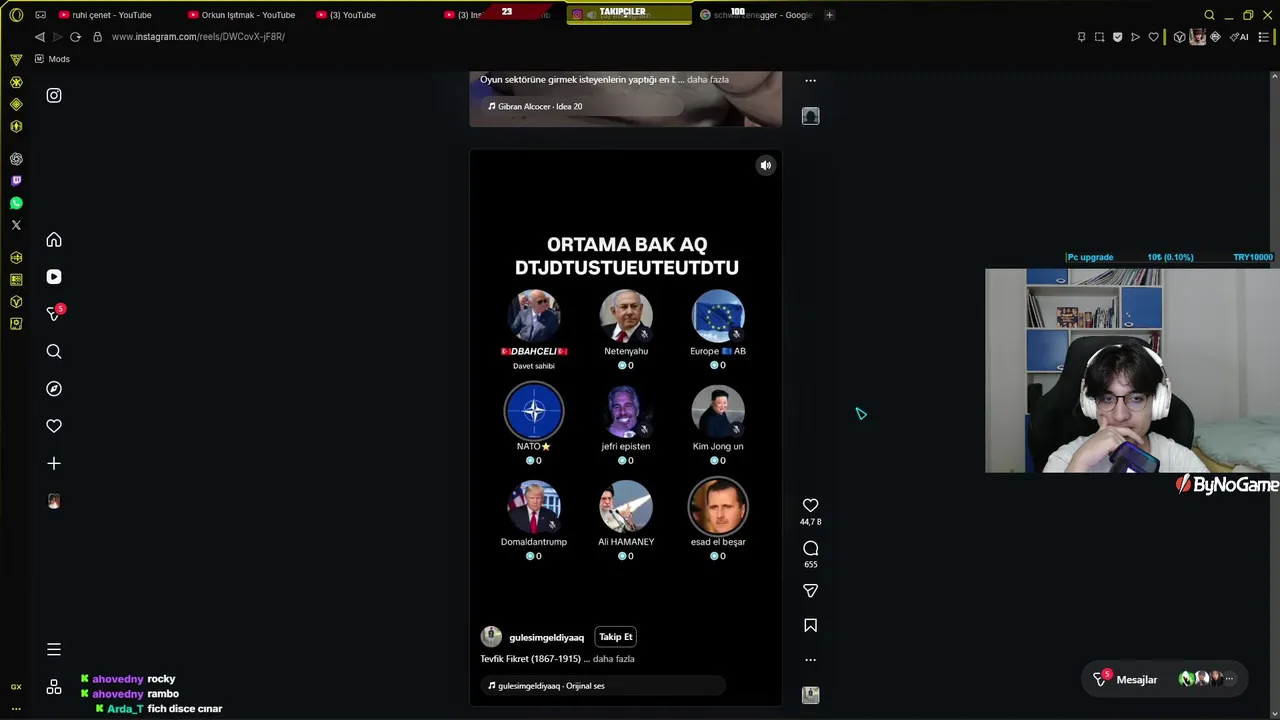
Task: Open site security lock icon
Action: click(x=97, y=37)
